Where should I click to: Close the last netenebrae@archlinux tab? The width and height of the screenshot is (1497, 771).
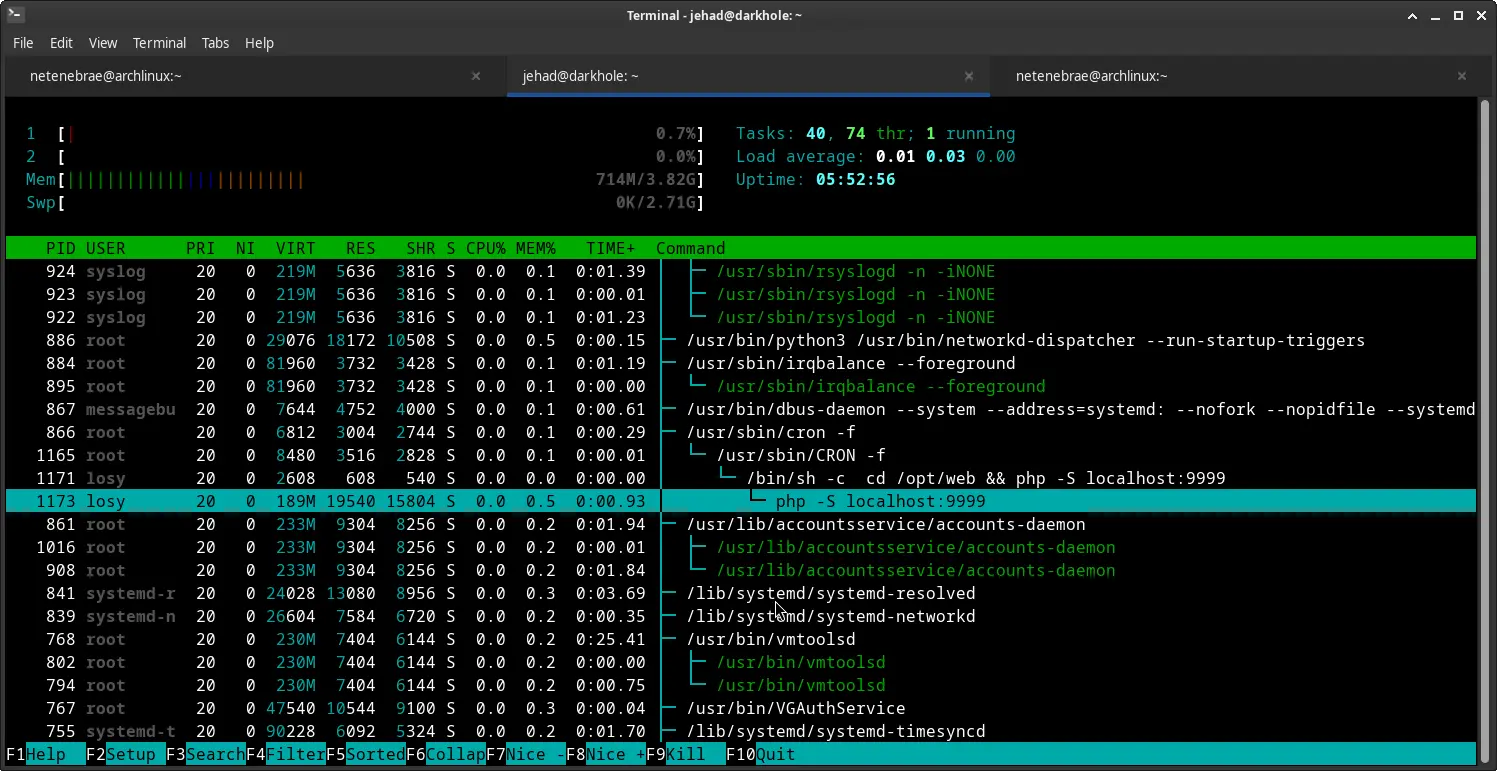[x=1462, y=76]
